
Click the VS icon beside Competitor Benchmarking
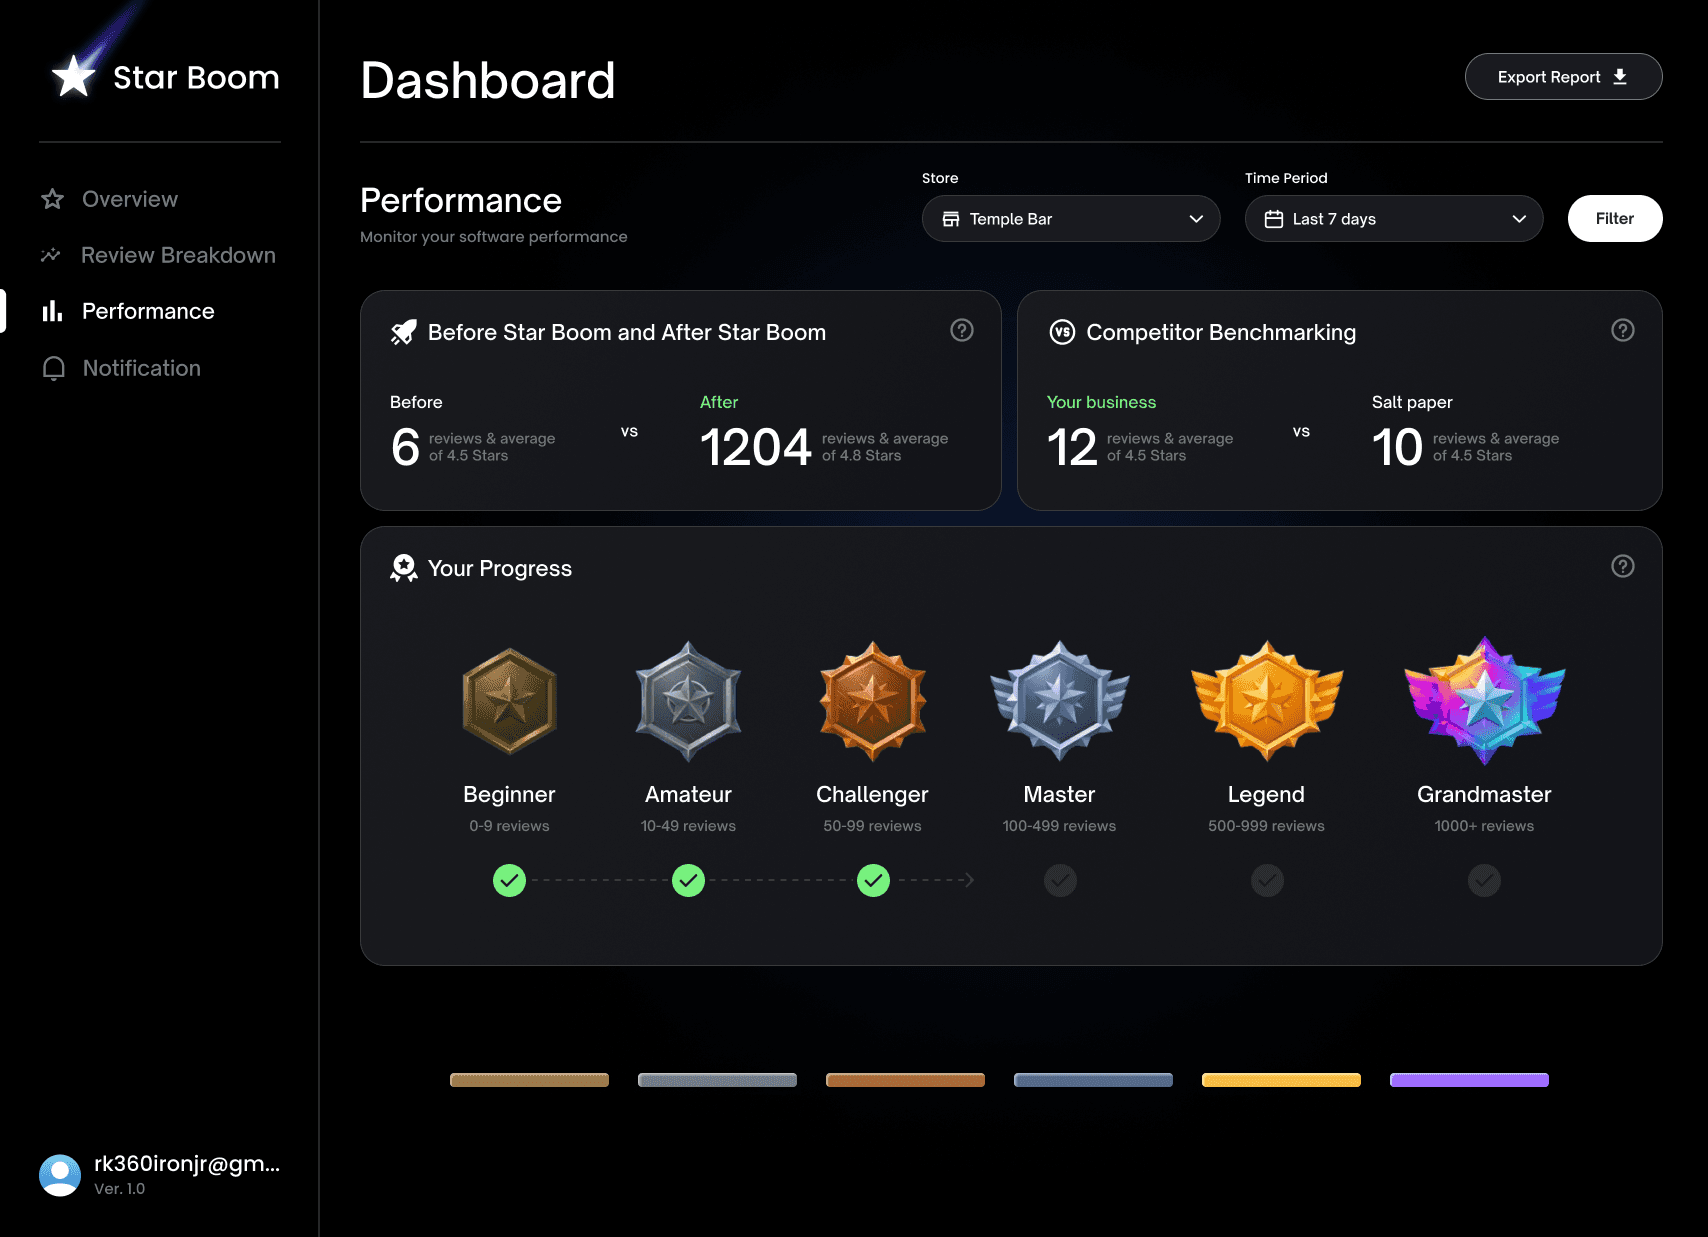pos(1062,332)
